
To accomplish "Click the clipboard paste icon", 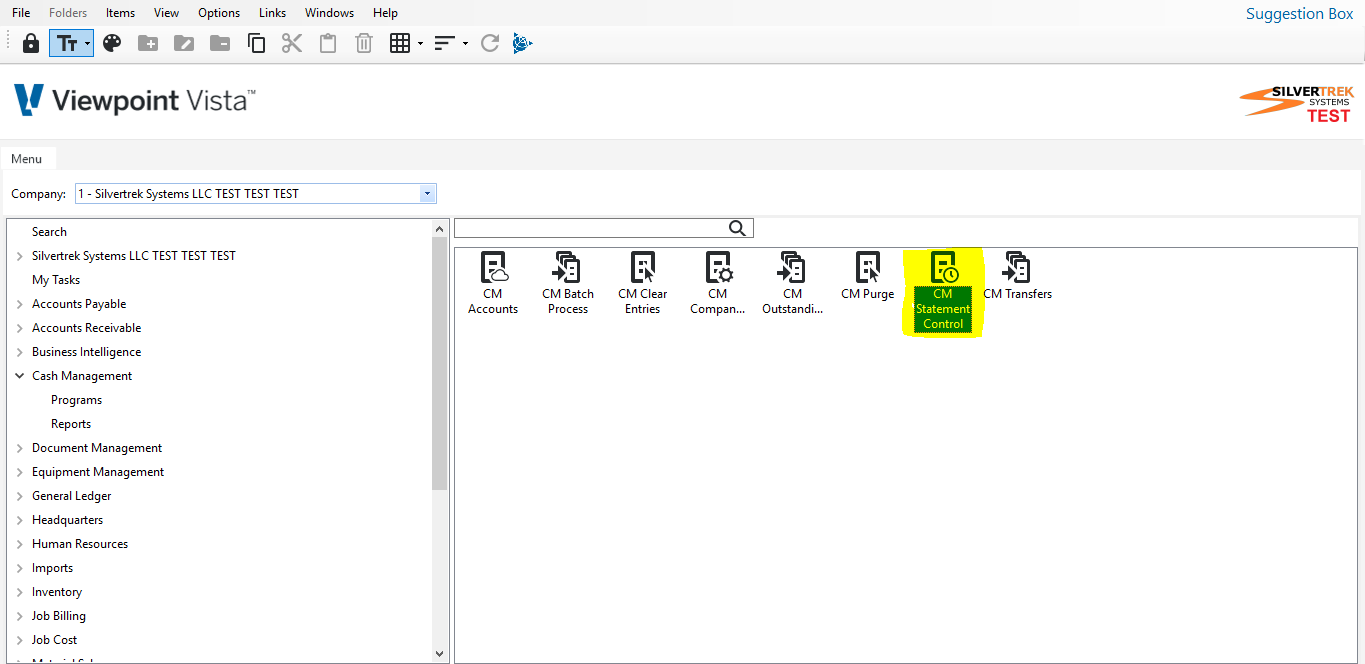I will coord(328,43).
